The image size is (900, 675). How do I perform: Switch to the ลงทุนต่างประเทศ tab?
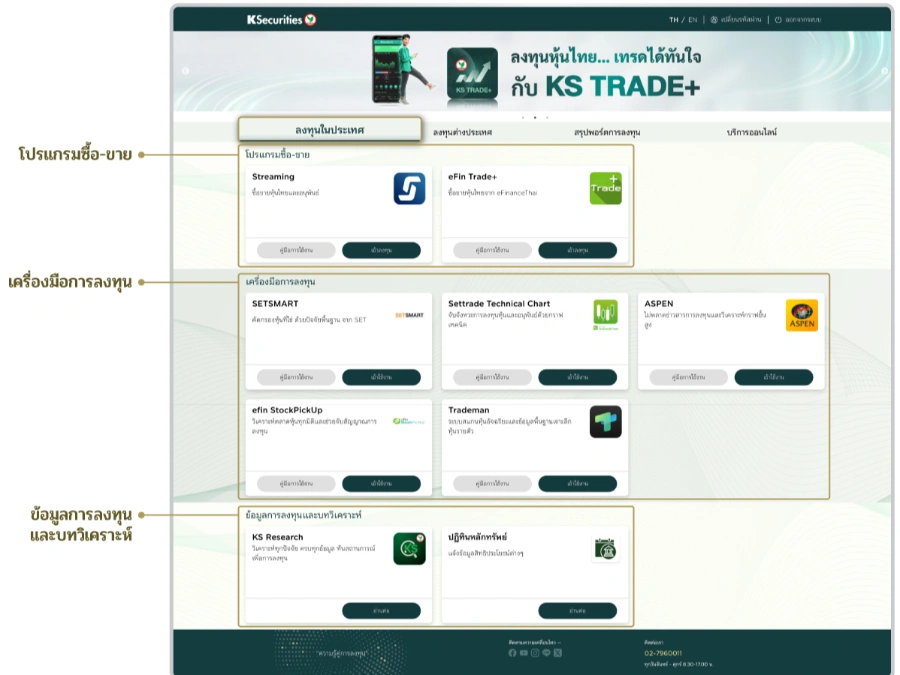click(462, 132)
